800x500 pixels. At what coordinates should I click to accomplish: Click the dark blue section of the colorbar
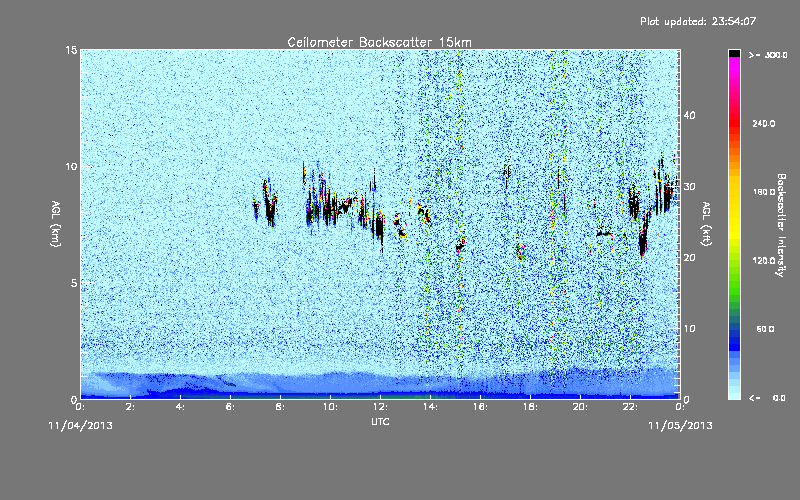[734, 339]
